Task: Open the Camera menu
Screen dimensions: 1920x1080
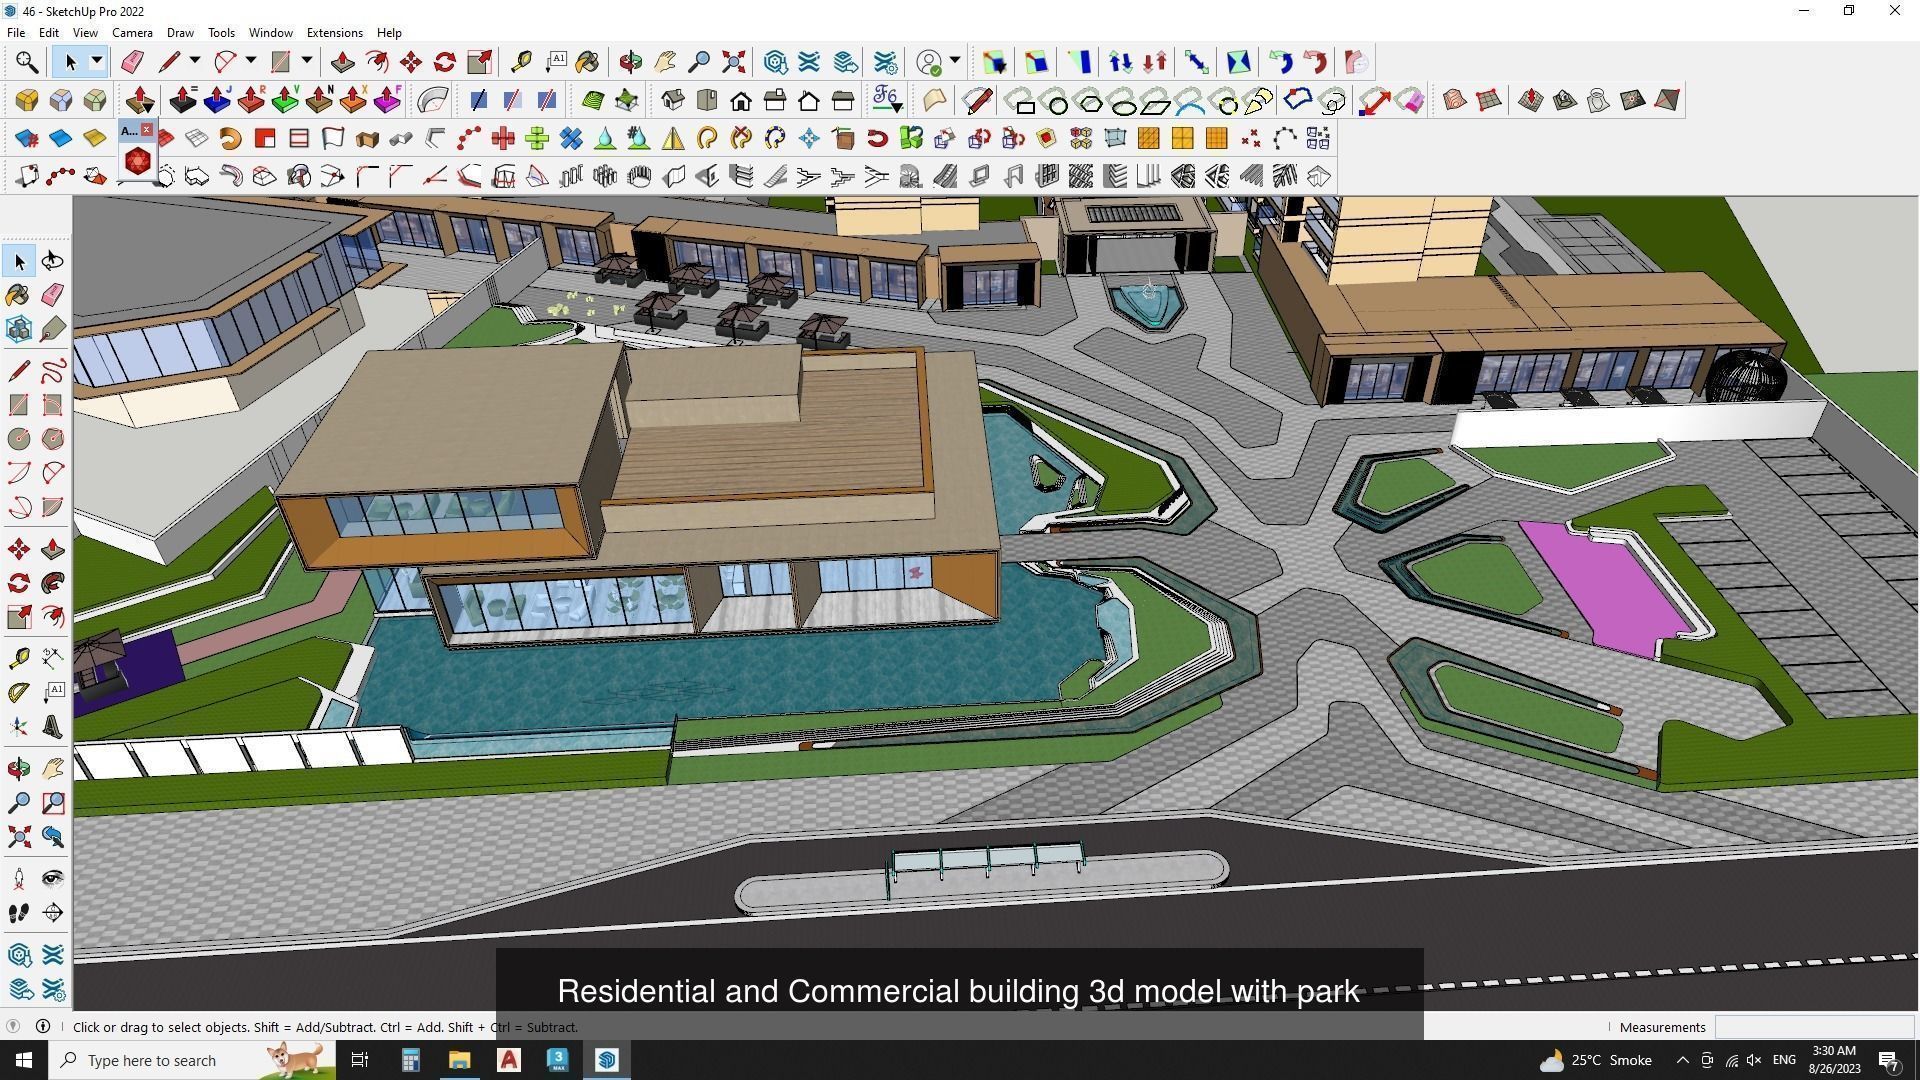Action: pyautogui.click(x=132, y=33)
